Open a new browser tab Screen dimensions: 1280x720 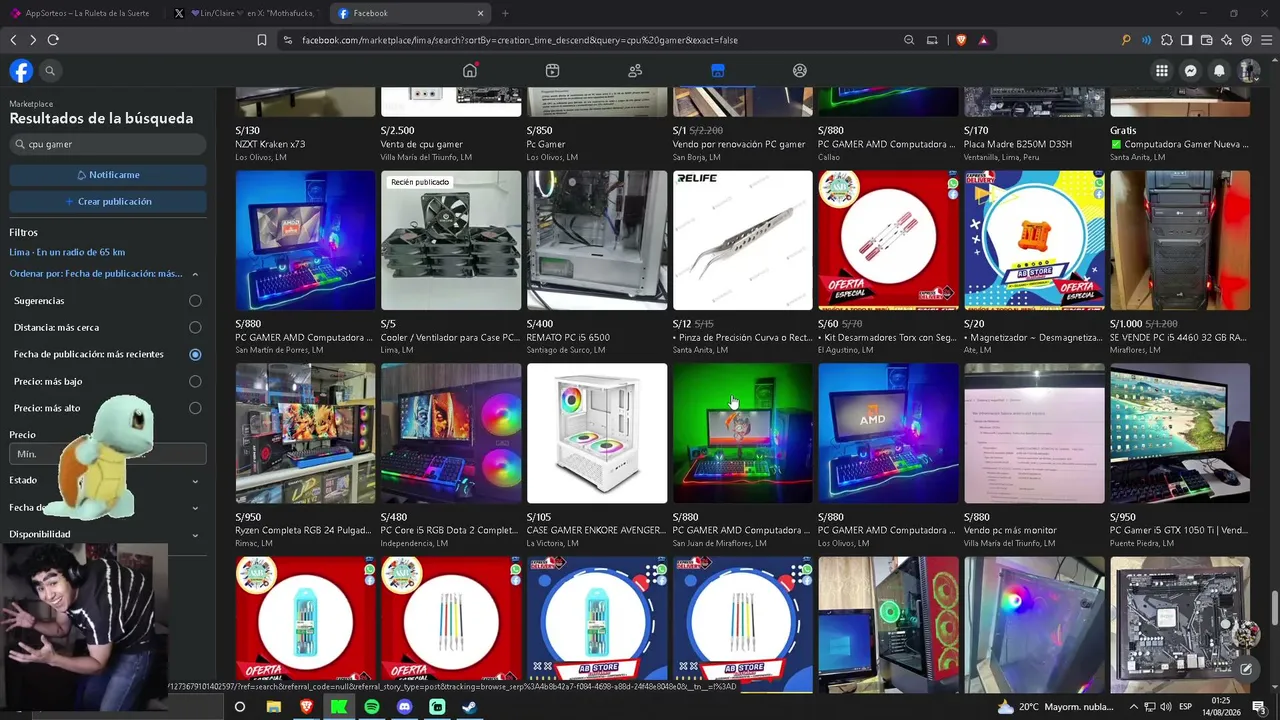pos(505,13)
